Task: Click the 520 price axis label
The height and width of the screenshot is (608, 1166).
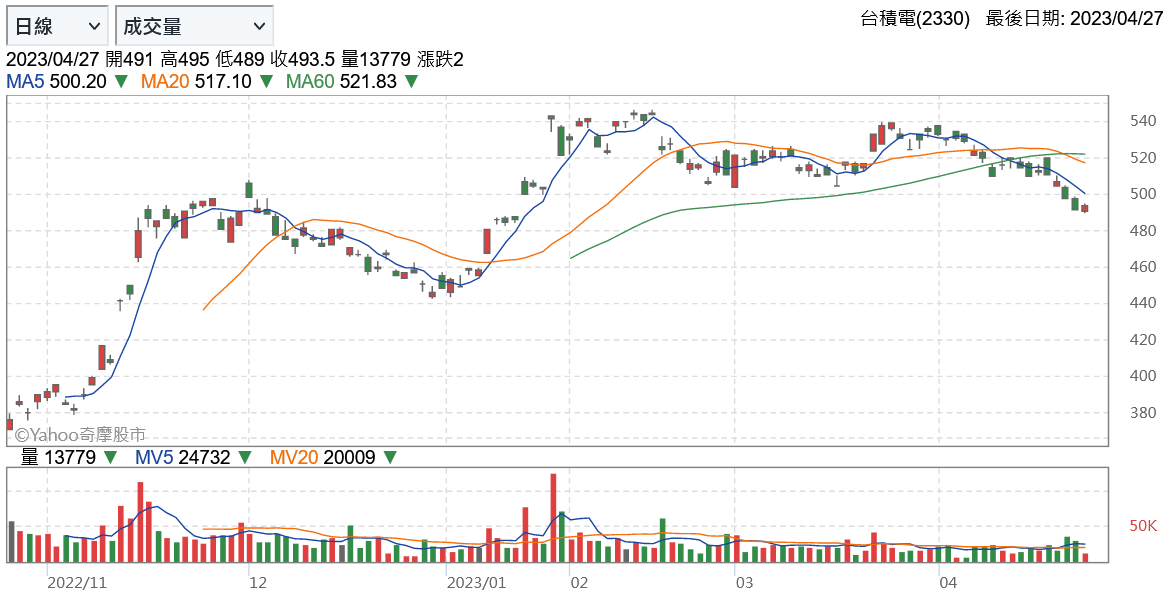Action: [1142, 158]
